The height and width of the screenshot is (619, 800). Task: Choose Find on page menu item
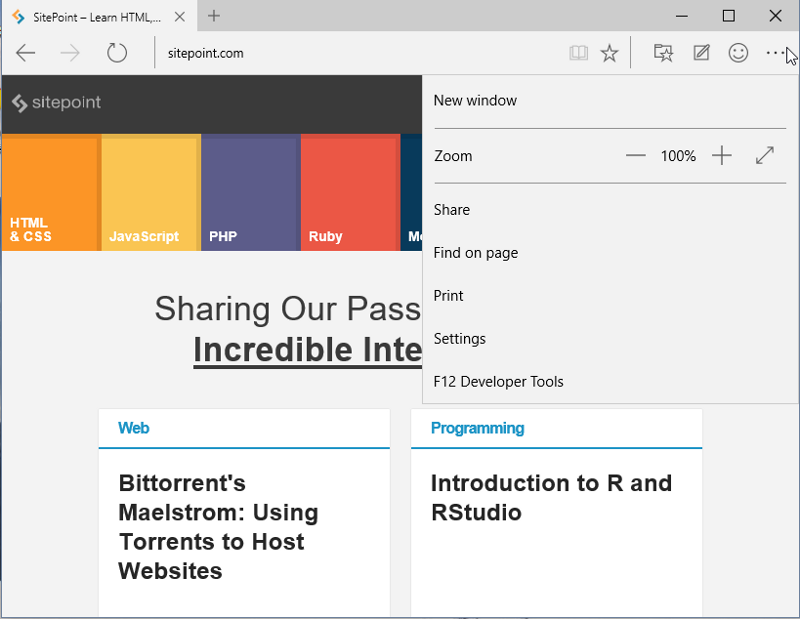pos(475,253)
